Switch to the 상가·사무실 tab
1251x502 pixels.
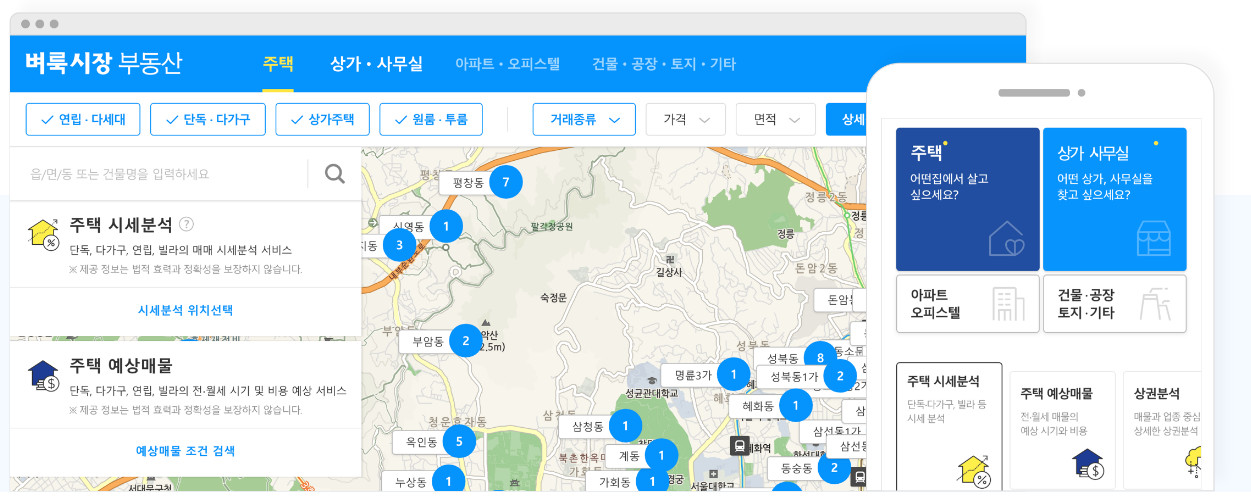(x=376, y=64)
